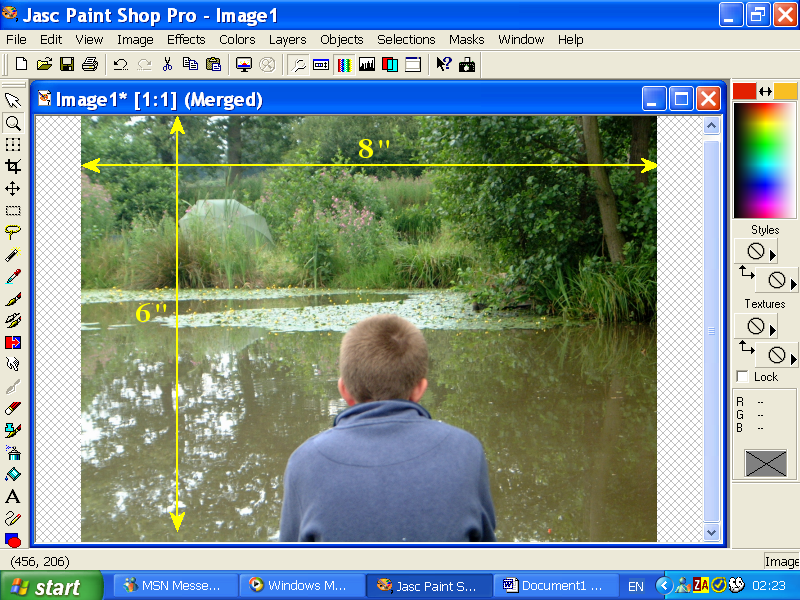
Task: Select the Crop tool
Action: (13, 166)
